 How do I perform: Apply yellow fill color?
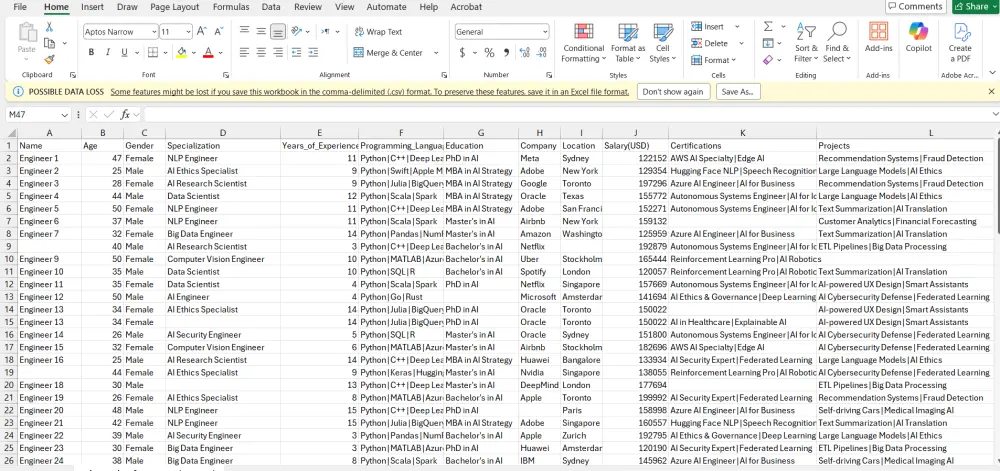pyautogui.click(x=181, y=52)
